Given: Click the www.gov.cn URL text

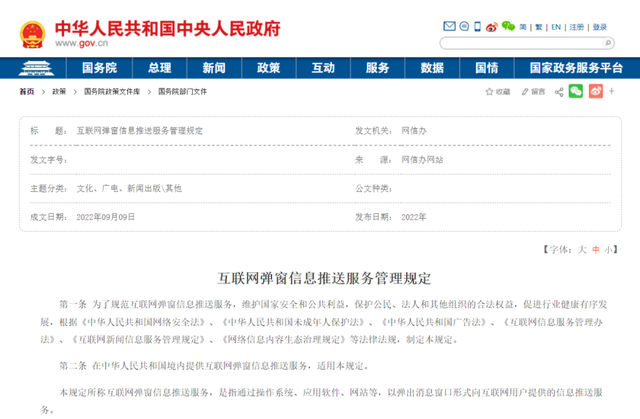Looking at the screenshot, I should click(81, 43).
